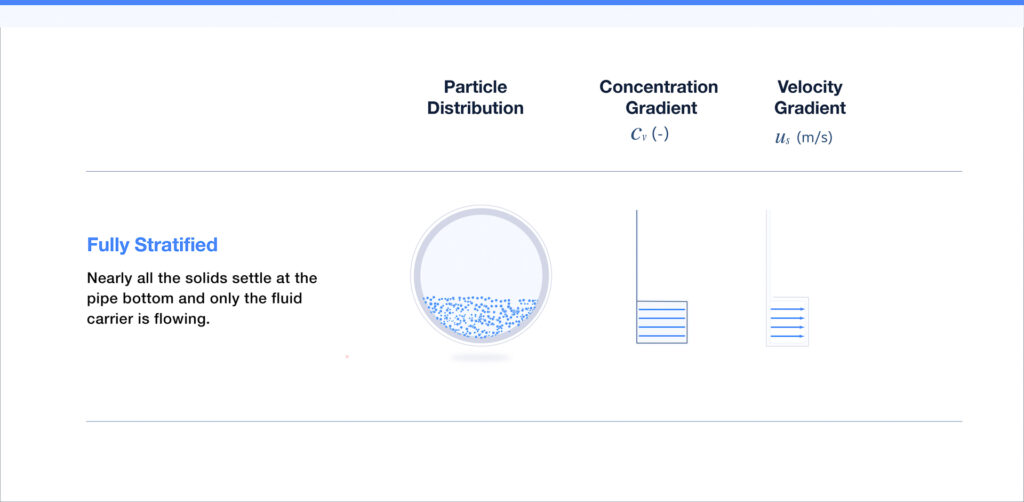The width and height of the screenshot is (1024, 502).
Task: Select the Concentration Gradient column header
Action: click(658, 97)
